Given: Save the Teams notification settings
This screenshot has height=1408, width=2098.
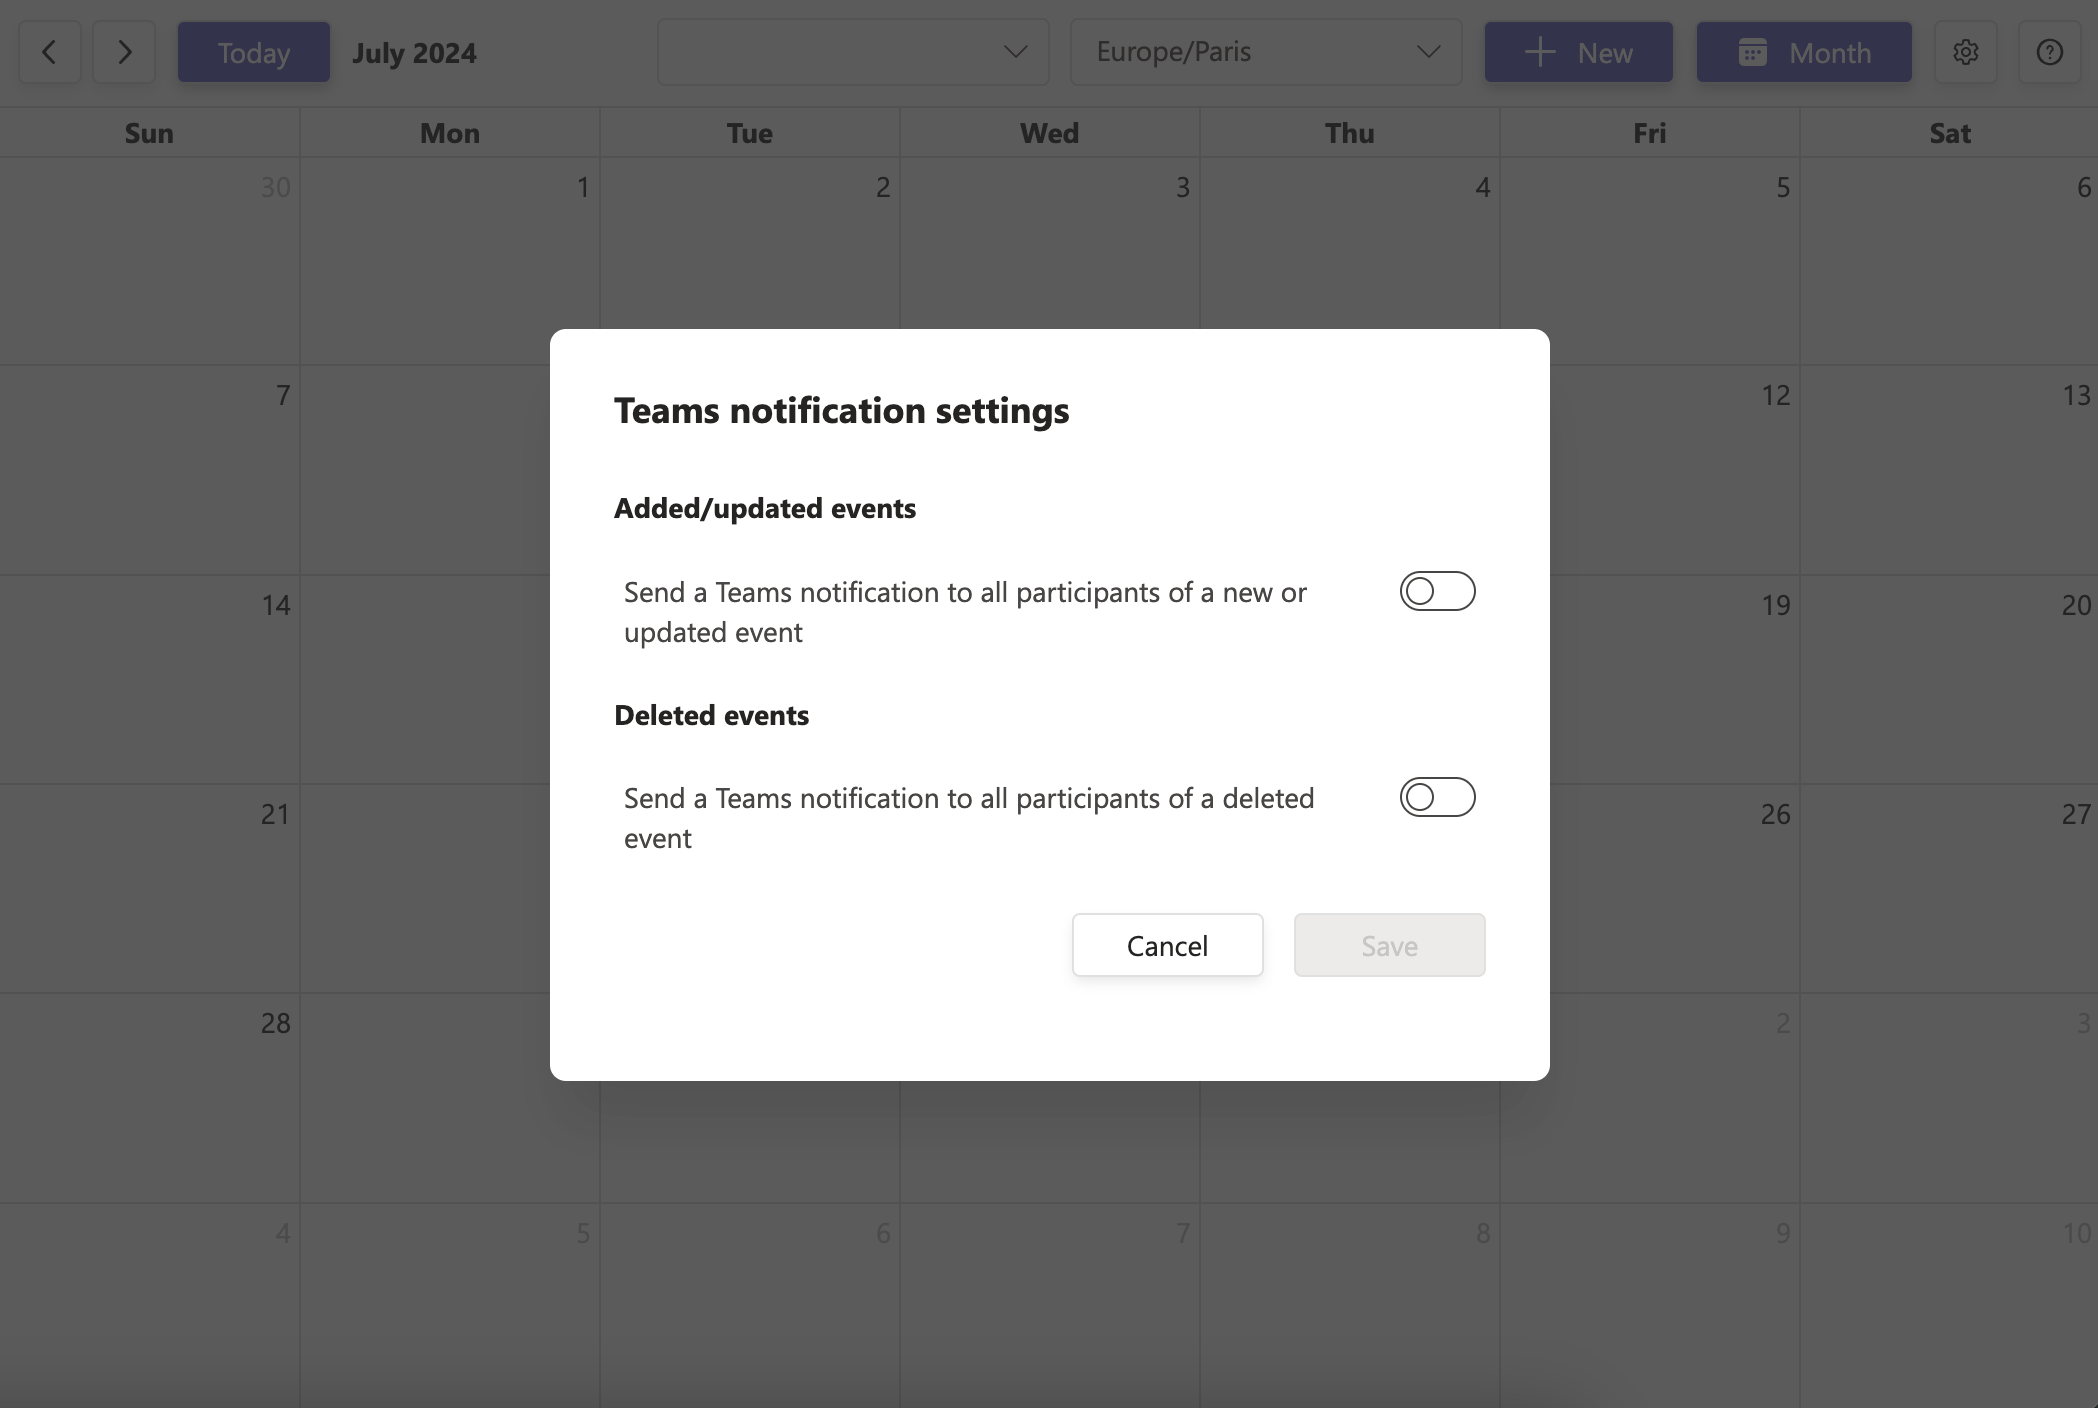Looking at the screenshot, I should point(1389,945).
